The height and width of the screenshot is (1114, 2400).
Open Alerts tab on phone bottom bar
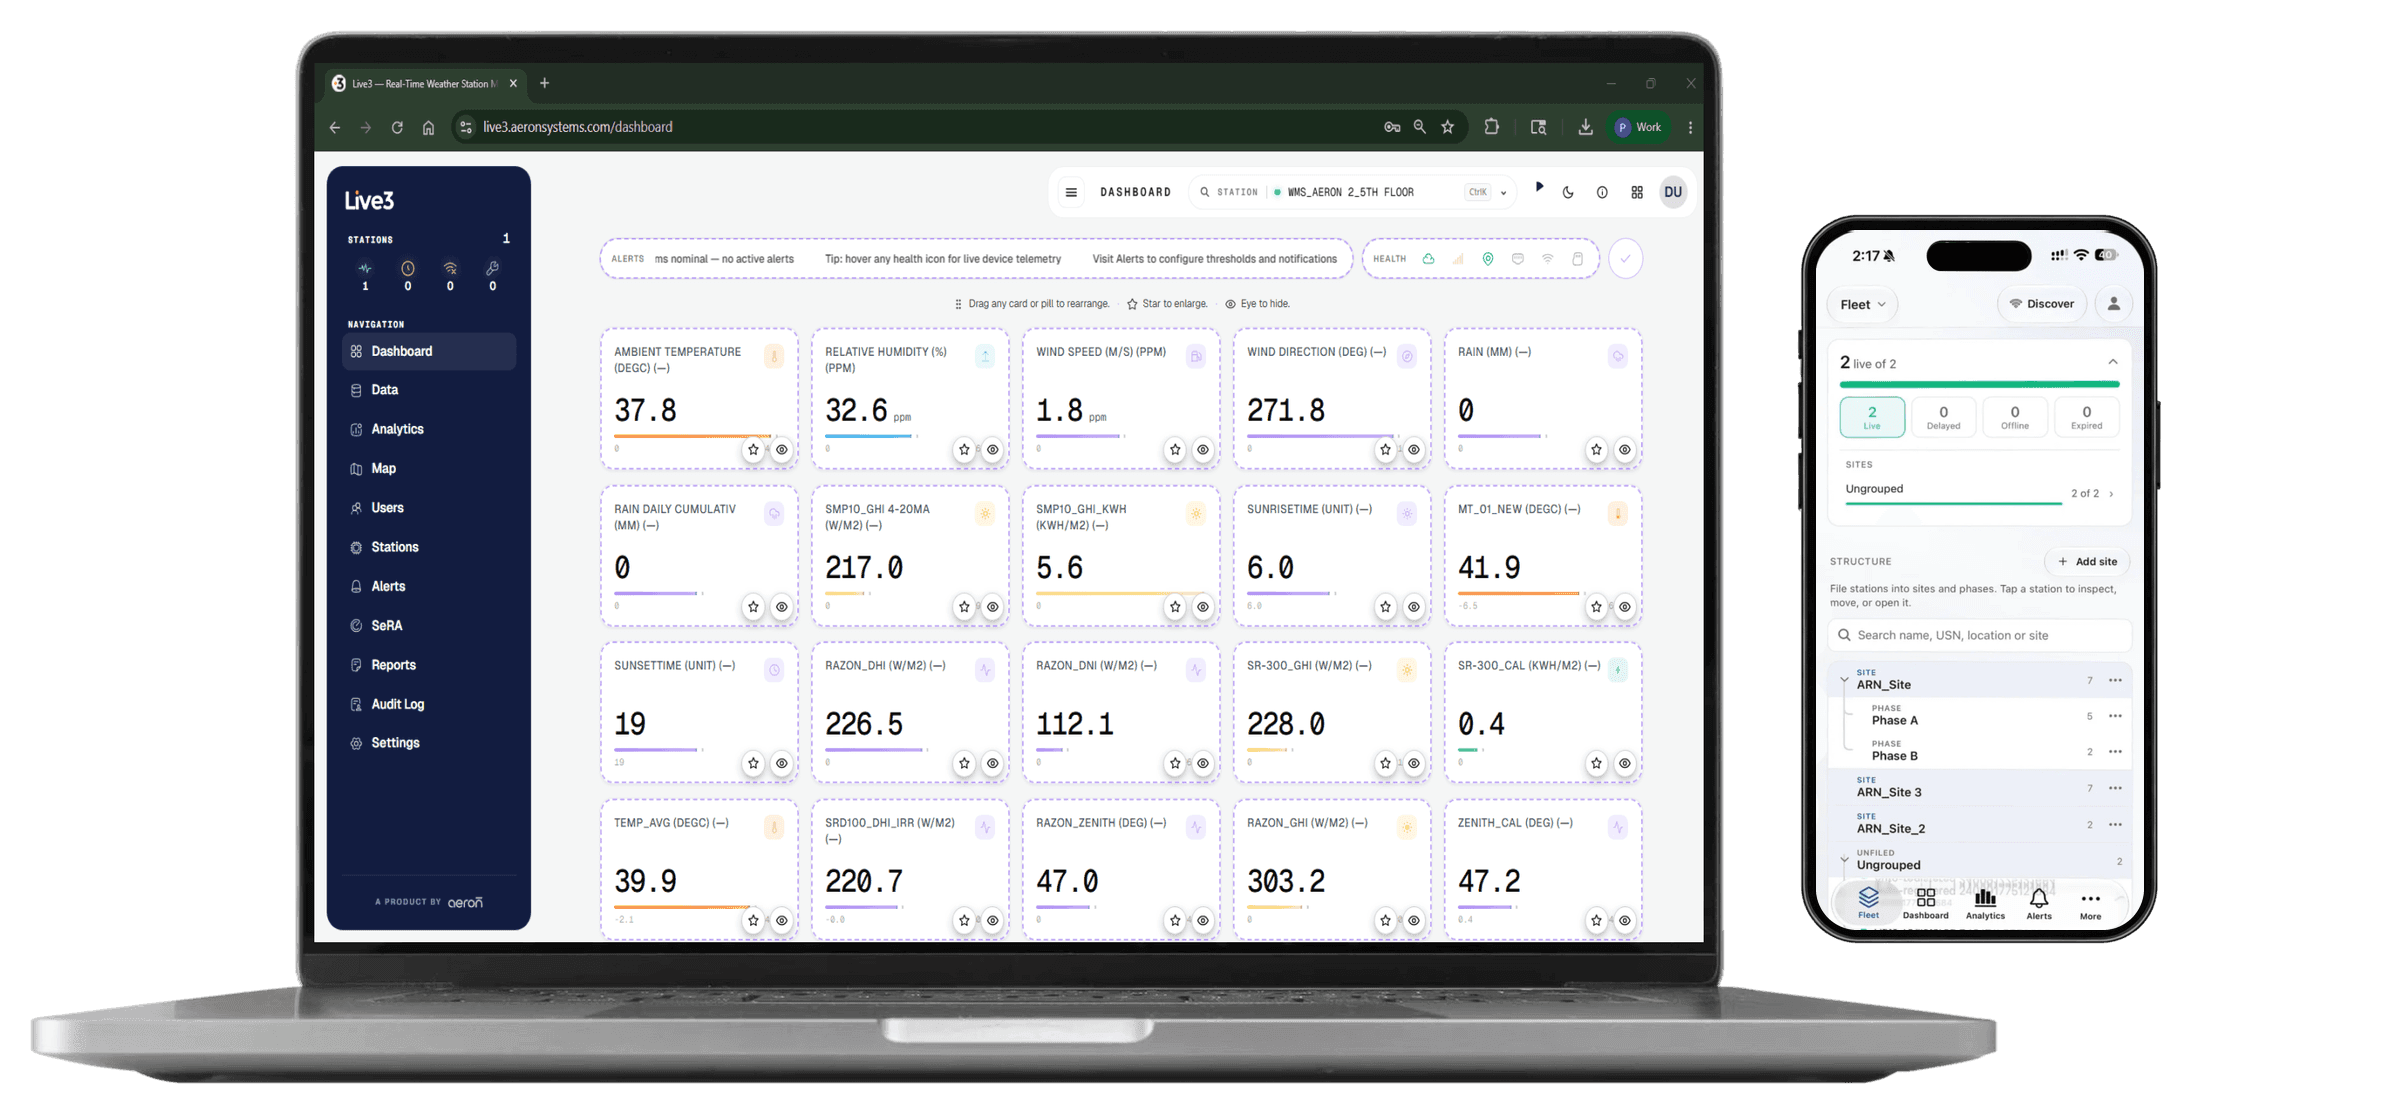pyautogui.click(x=2039, y=904)
